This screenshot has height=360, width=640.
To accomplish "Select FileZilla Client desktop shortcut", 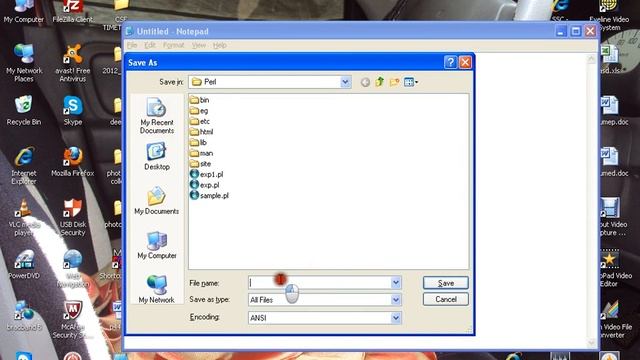I will [x=73, y=11].
